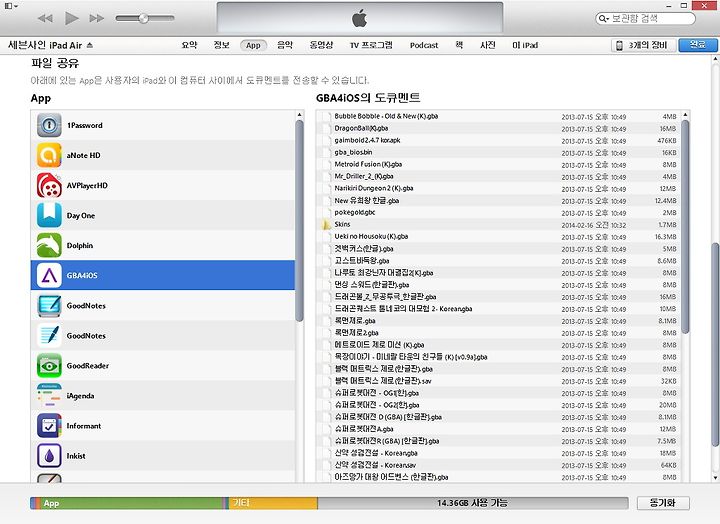Select Ueki no Housoku (K).gba file
720x524 pixels.
pos(498,237)
